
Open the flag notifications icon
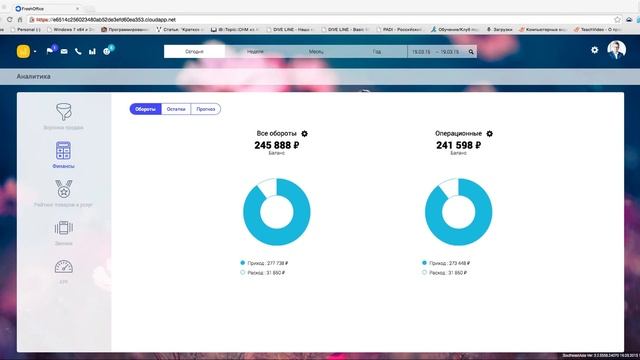(50, 51)
